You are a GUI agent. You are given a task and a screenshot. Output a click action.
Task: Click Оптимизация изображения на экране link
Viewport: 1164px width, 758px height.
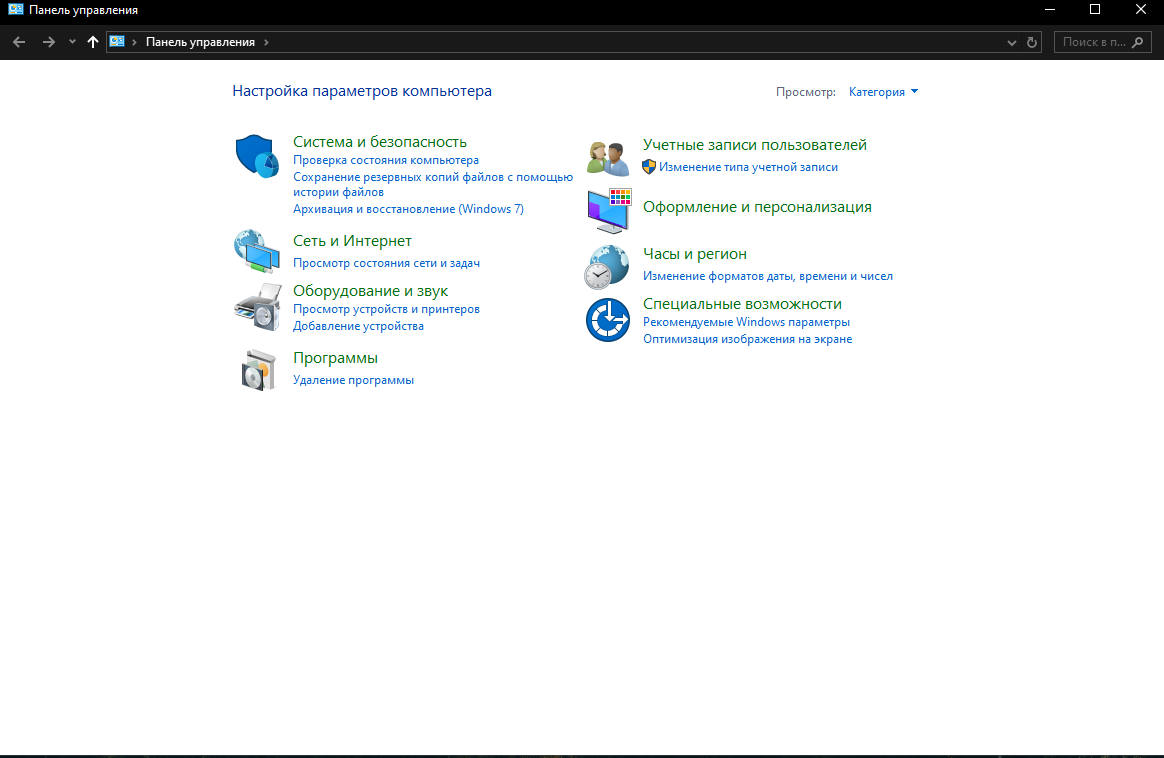pos(748,339)
